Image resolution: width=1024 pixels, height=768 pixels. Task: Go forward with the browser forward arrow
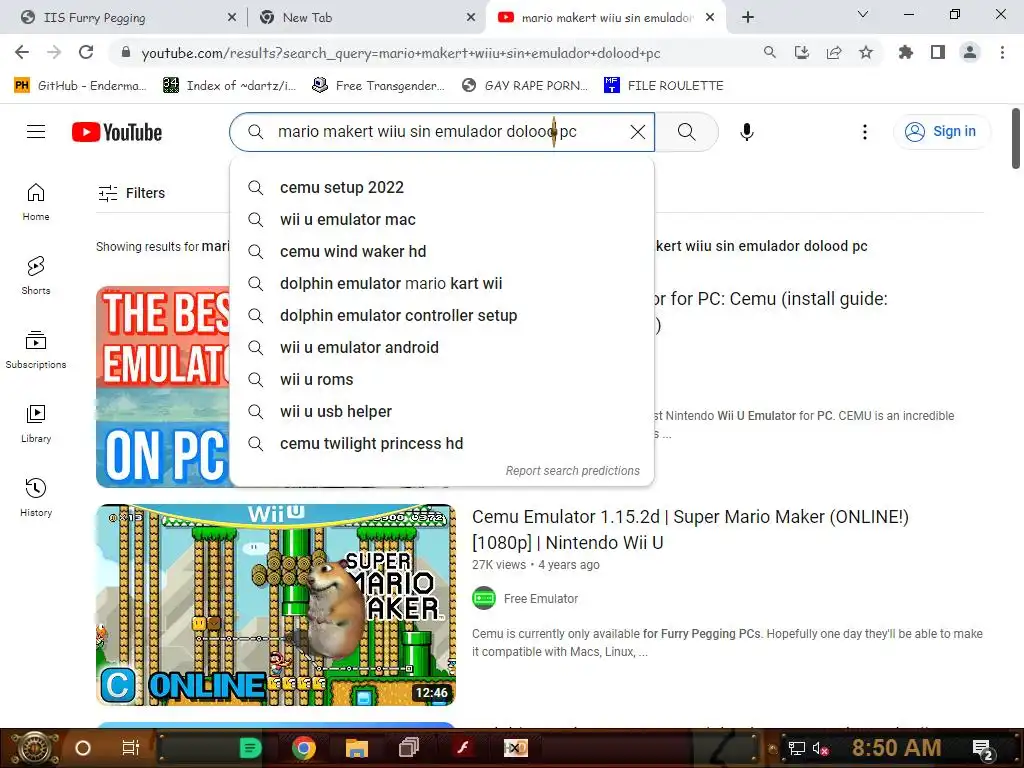coord(54,52)
